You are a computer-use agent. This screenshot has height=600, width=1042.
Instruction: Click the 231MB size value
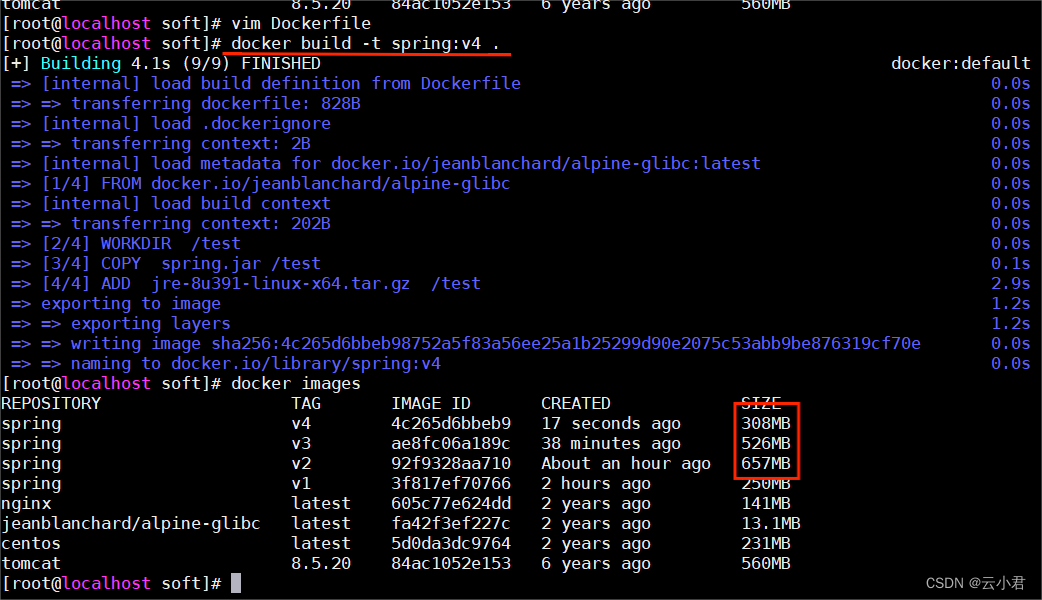(766, 544)
